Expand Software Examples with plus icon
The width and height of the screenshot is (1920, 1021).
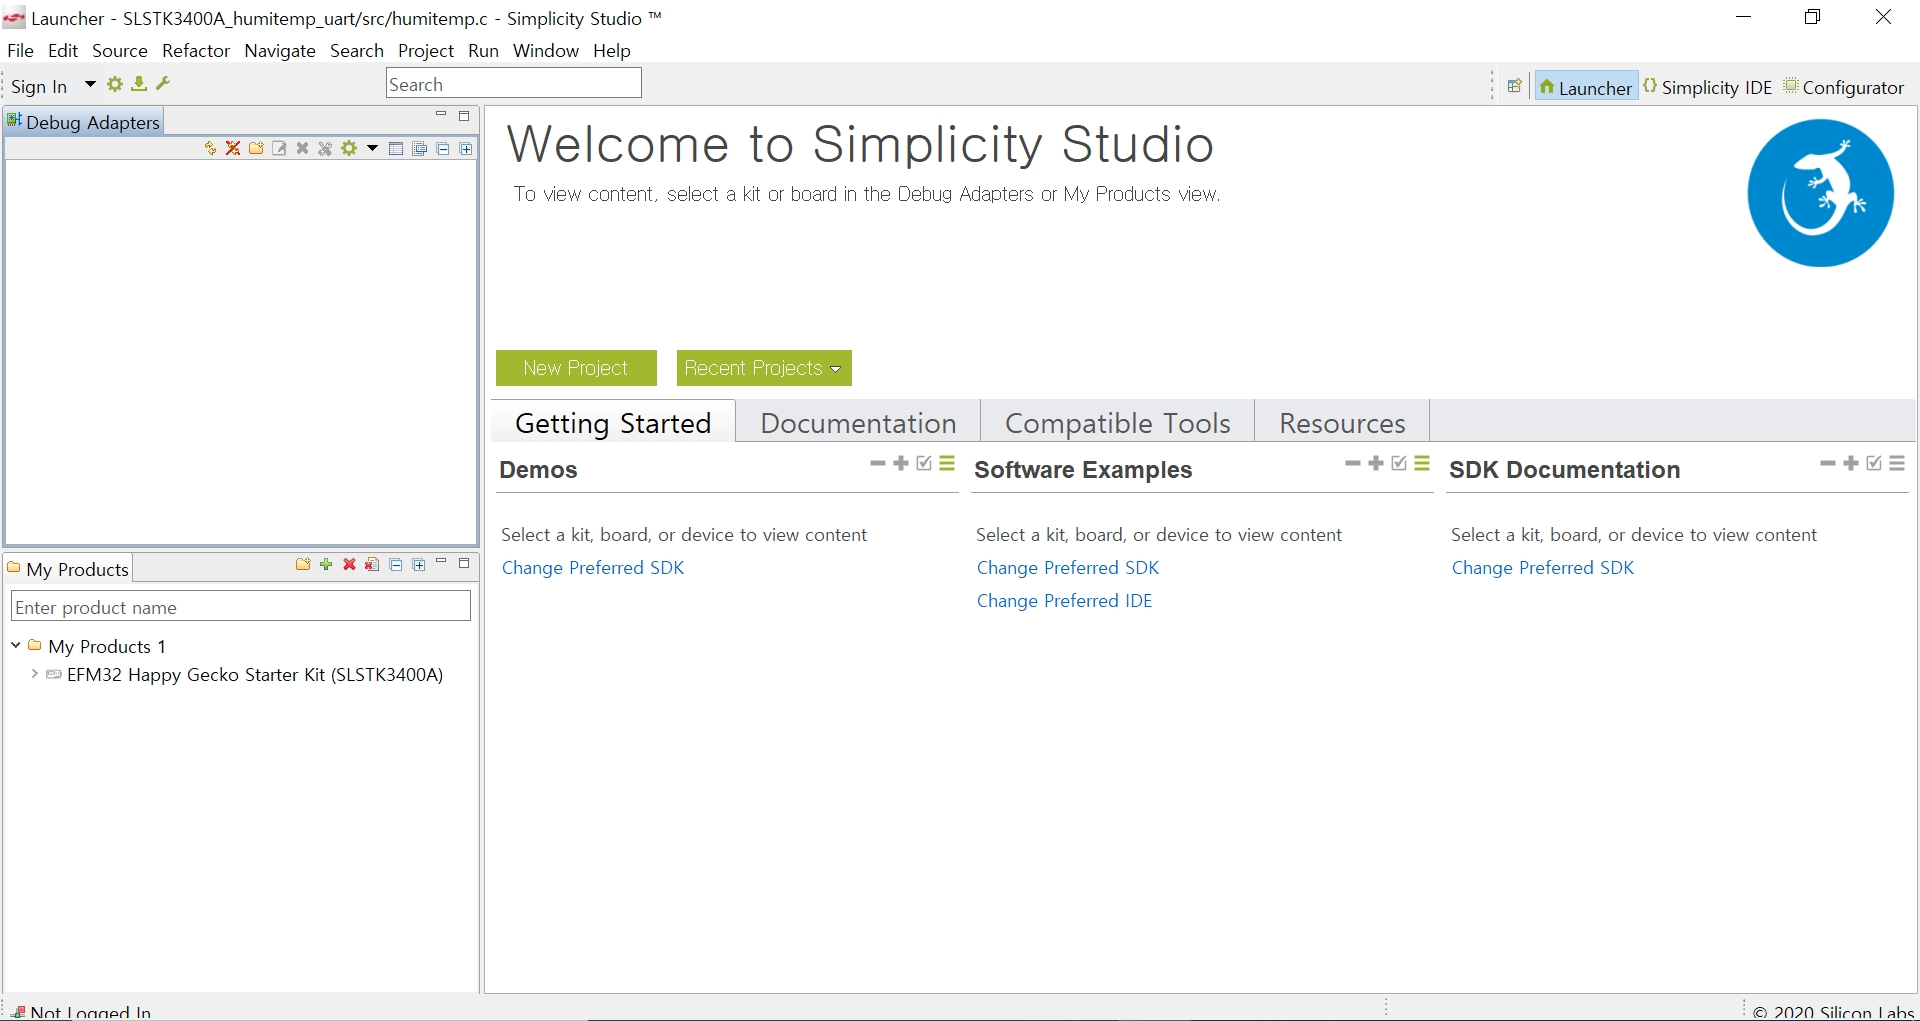pyautogui.click(x=1376, y=463)
